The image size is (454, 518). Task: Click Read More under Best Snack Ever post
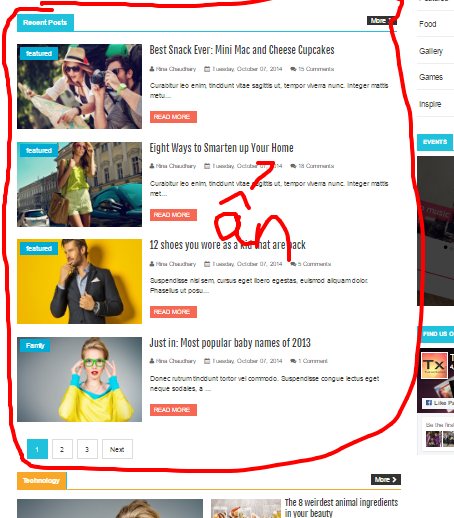pyautogui.click(x=173, y=117)
